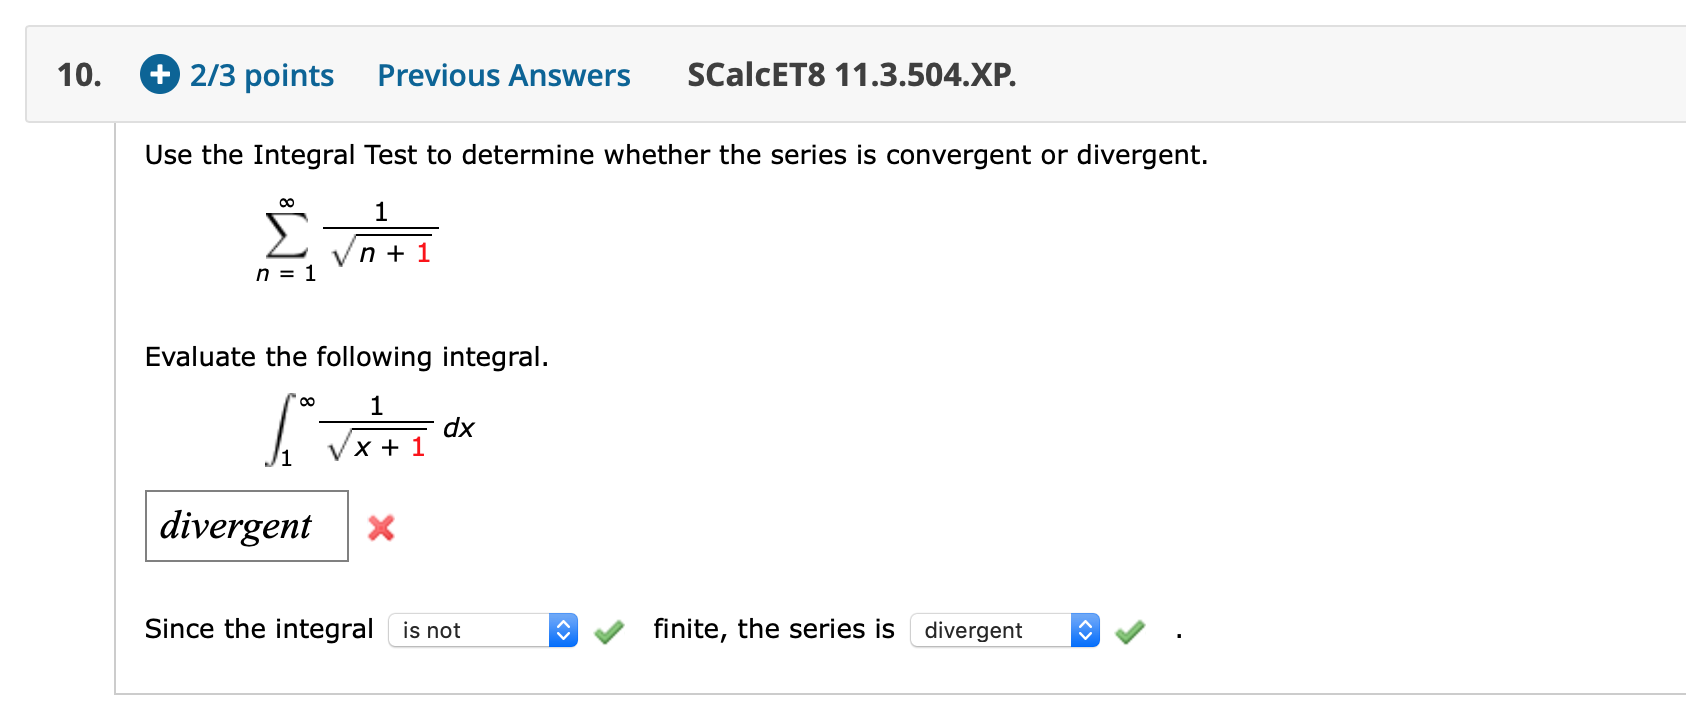The height and width of the screenshot is (718, 1686).
Task: Click the green checkmark beside 'is not'
Action: (609, 630)
